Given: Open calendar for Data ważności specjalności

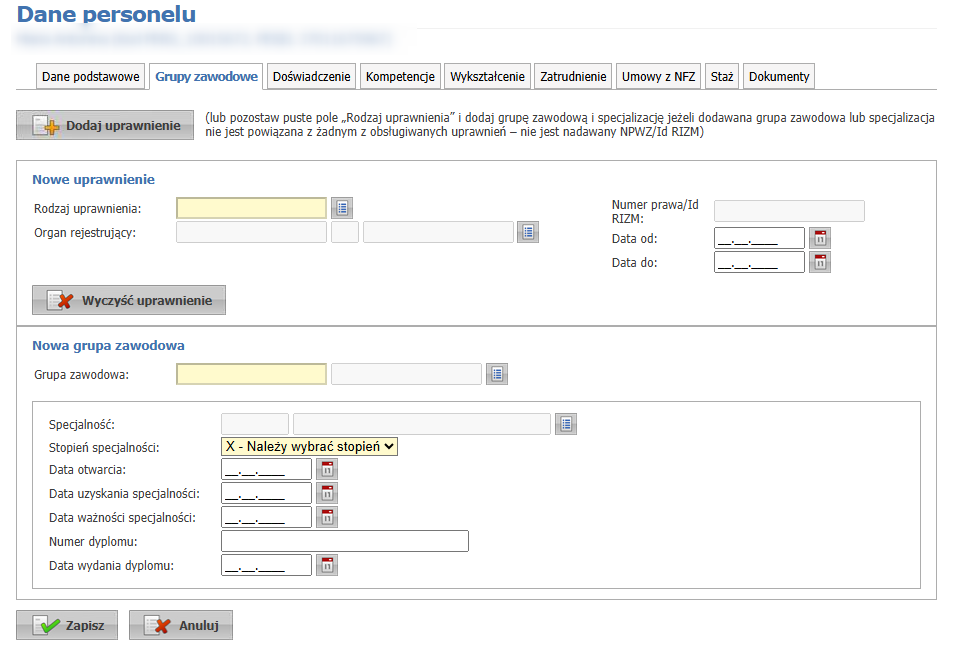Looking at the screenshot, I should coord(327,517).
